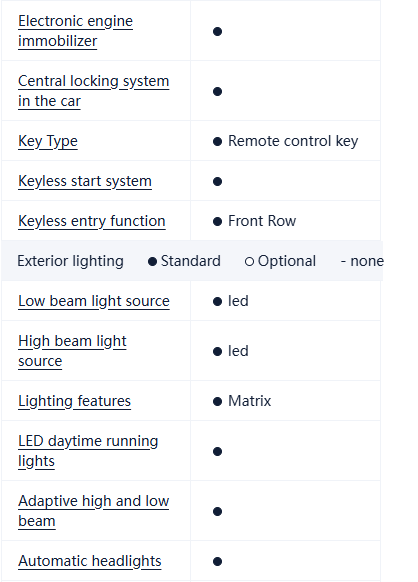Click Adaptive high and low beam link
The height and width of the screenshot is (582, 418).
click(x=94, y=511)
